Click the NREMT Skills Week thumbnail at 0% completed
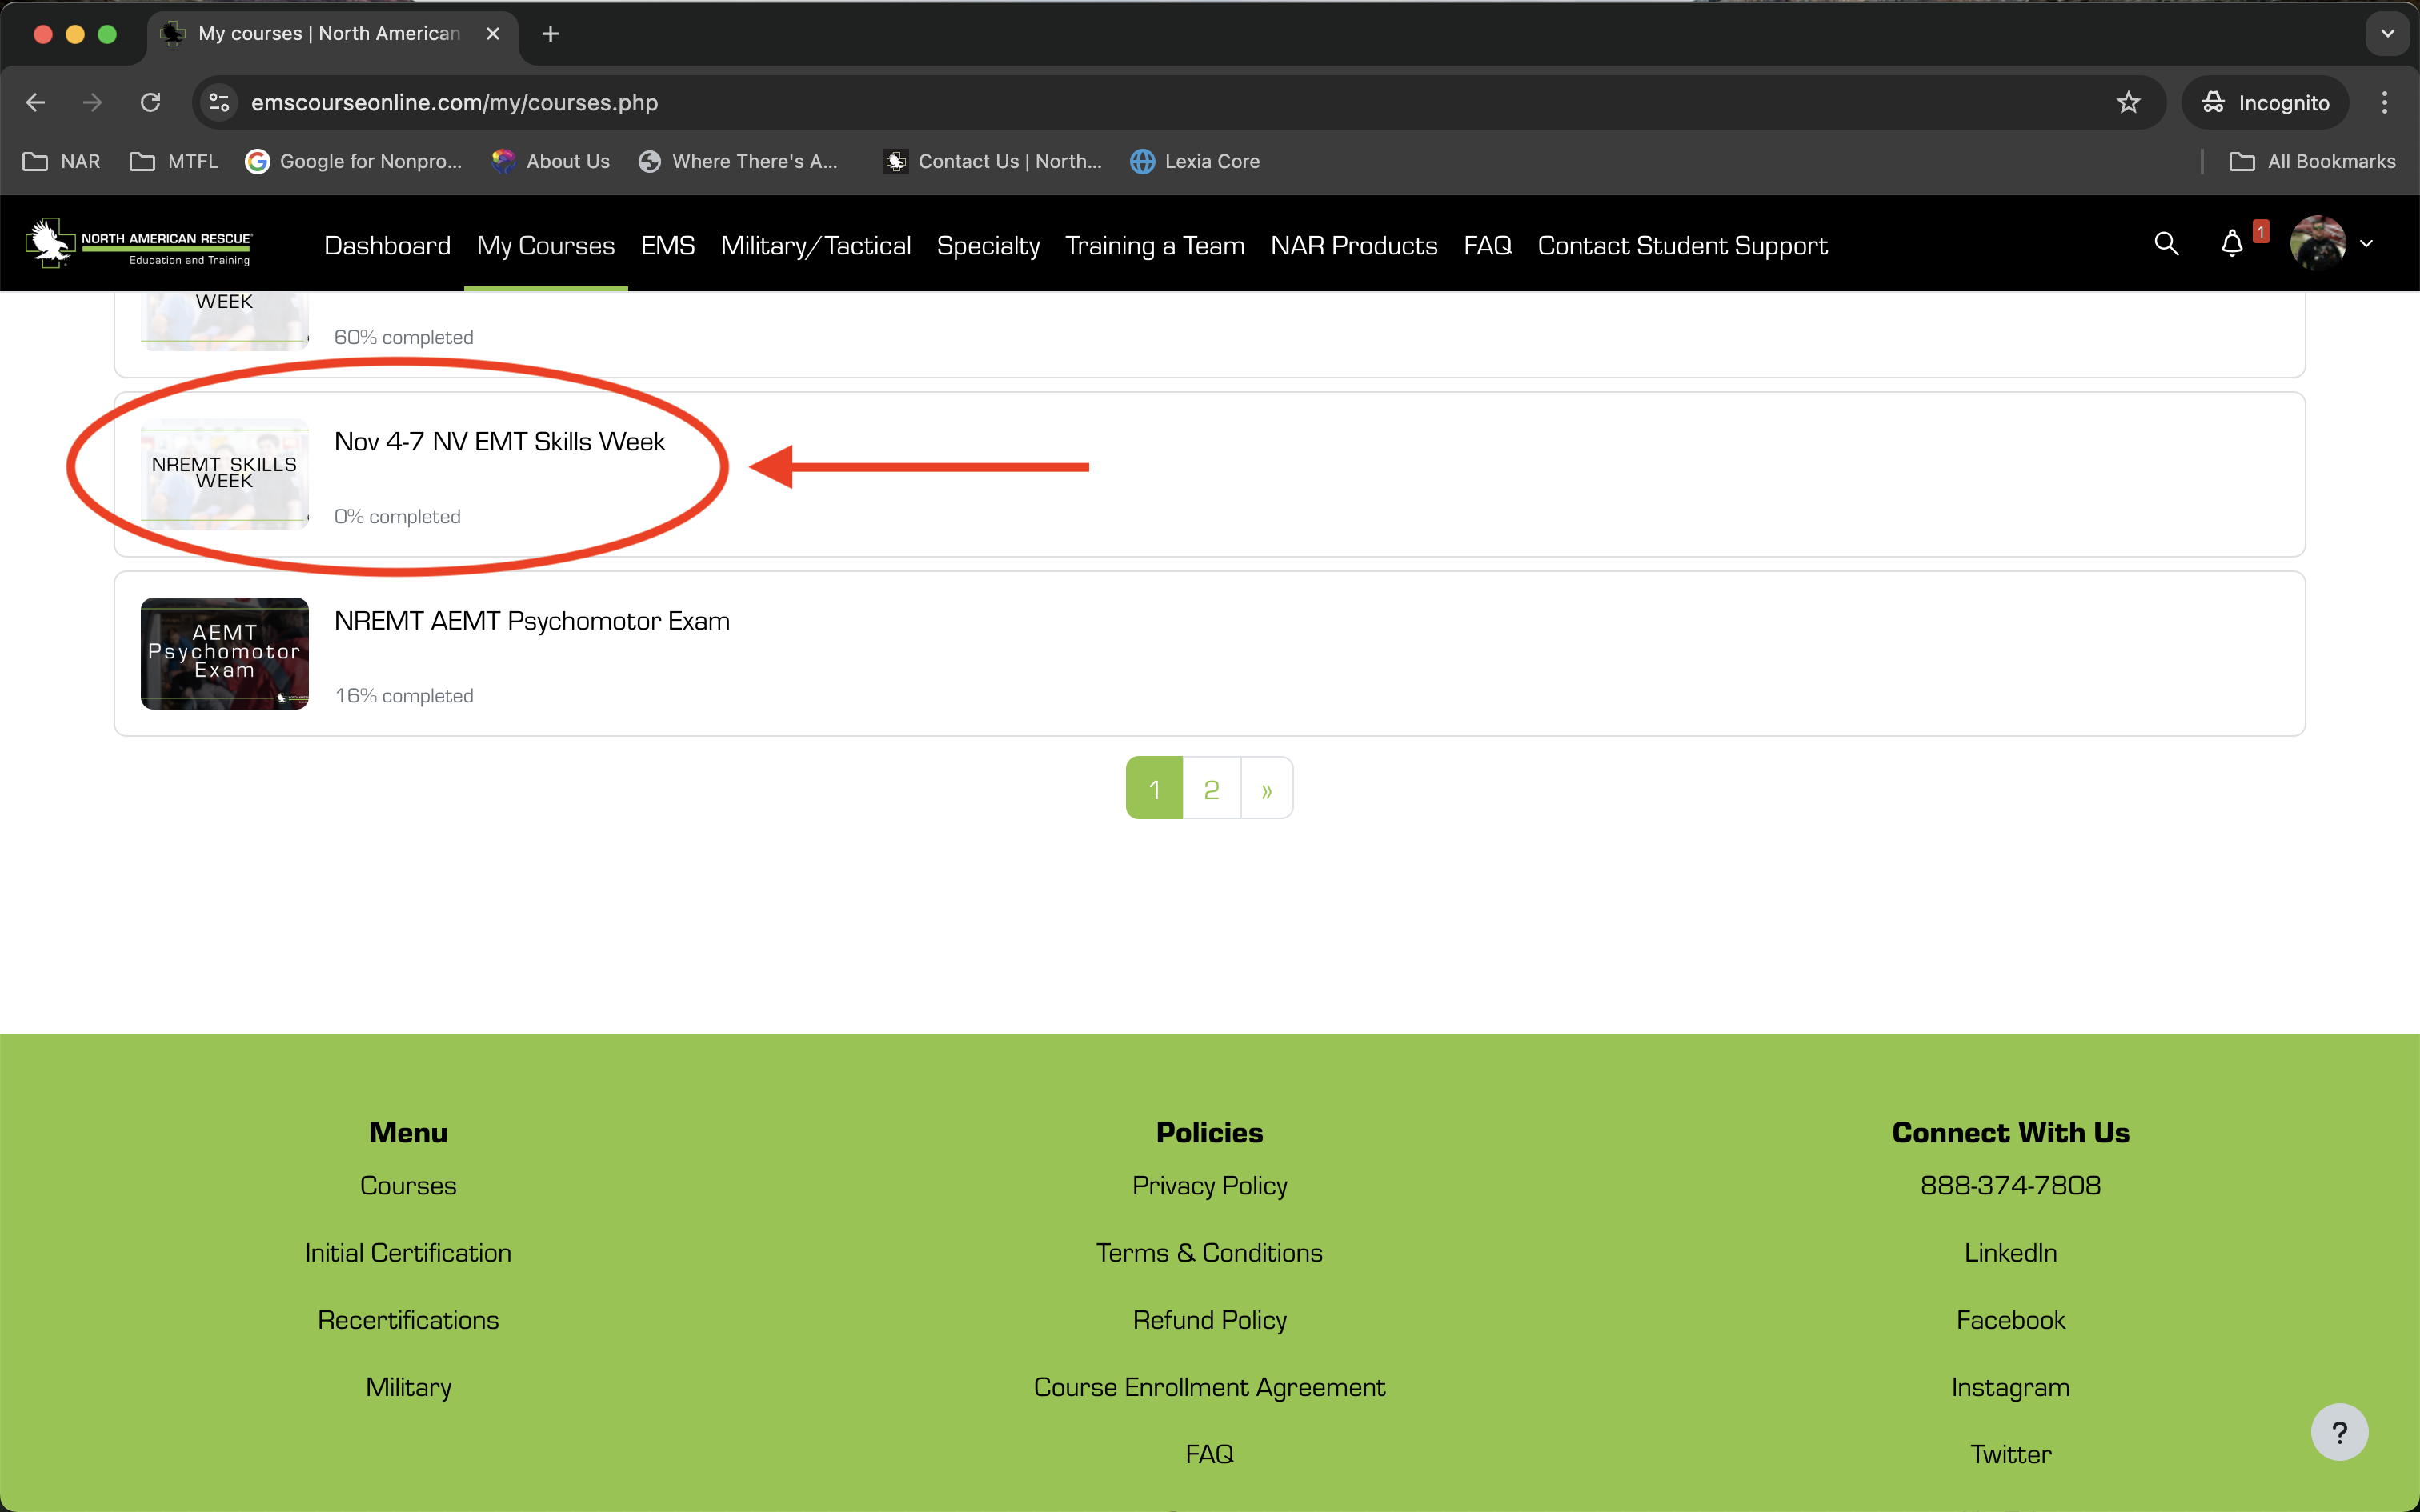The width and height of the screenshot is (2420, 1512). pos(224,474)
